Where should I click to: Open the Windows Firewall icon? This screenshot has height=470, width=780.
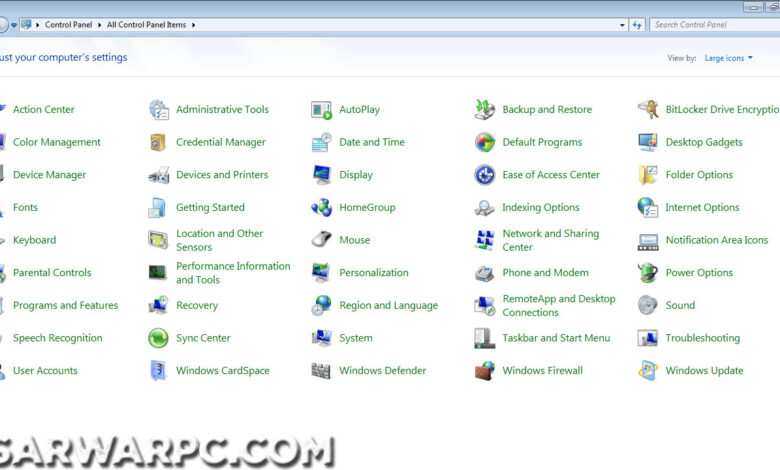[x=485, y=371]
